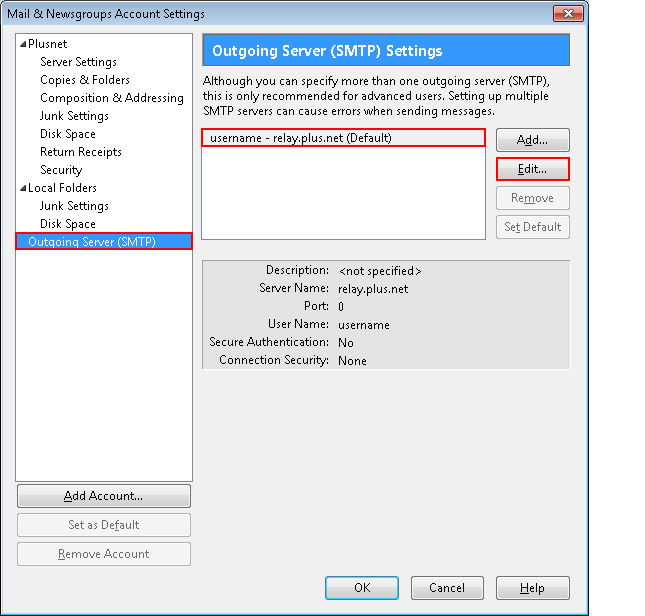The width and height of the screenshot is (645, 616).
Task: Click the Remove Account button
Action: tap(104, 554)
